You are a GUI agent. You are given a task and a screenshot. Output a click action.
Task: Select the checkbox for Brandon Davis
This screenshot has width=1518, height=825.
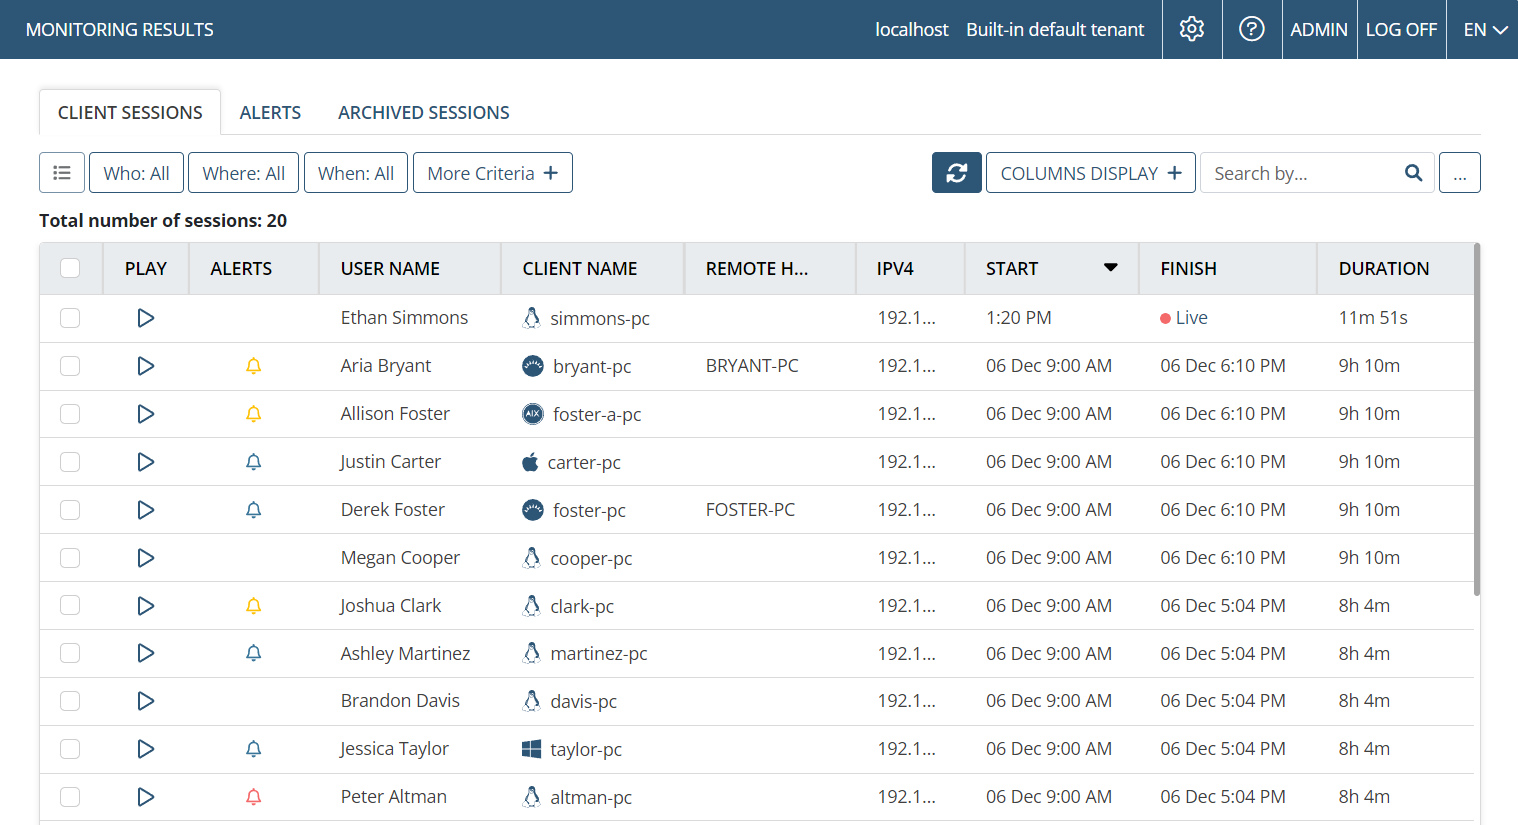coord(70,701)
